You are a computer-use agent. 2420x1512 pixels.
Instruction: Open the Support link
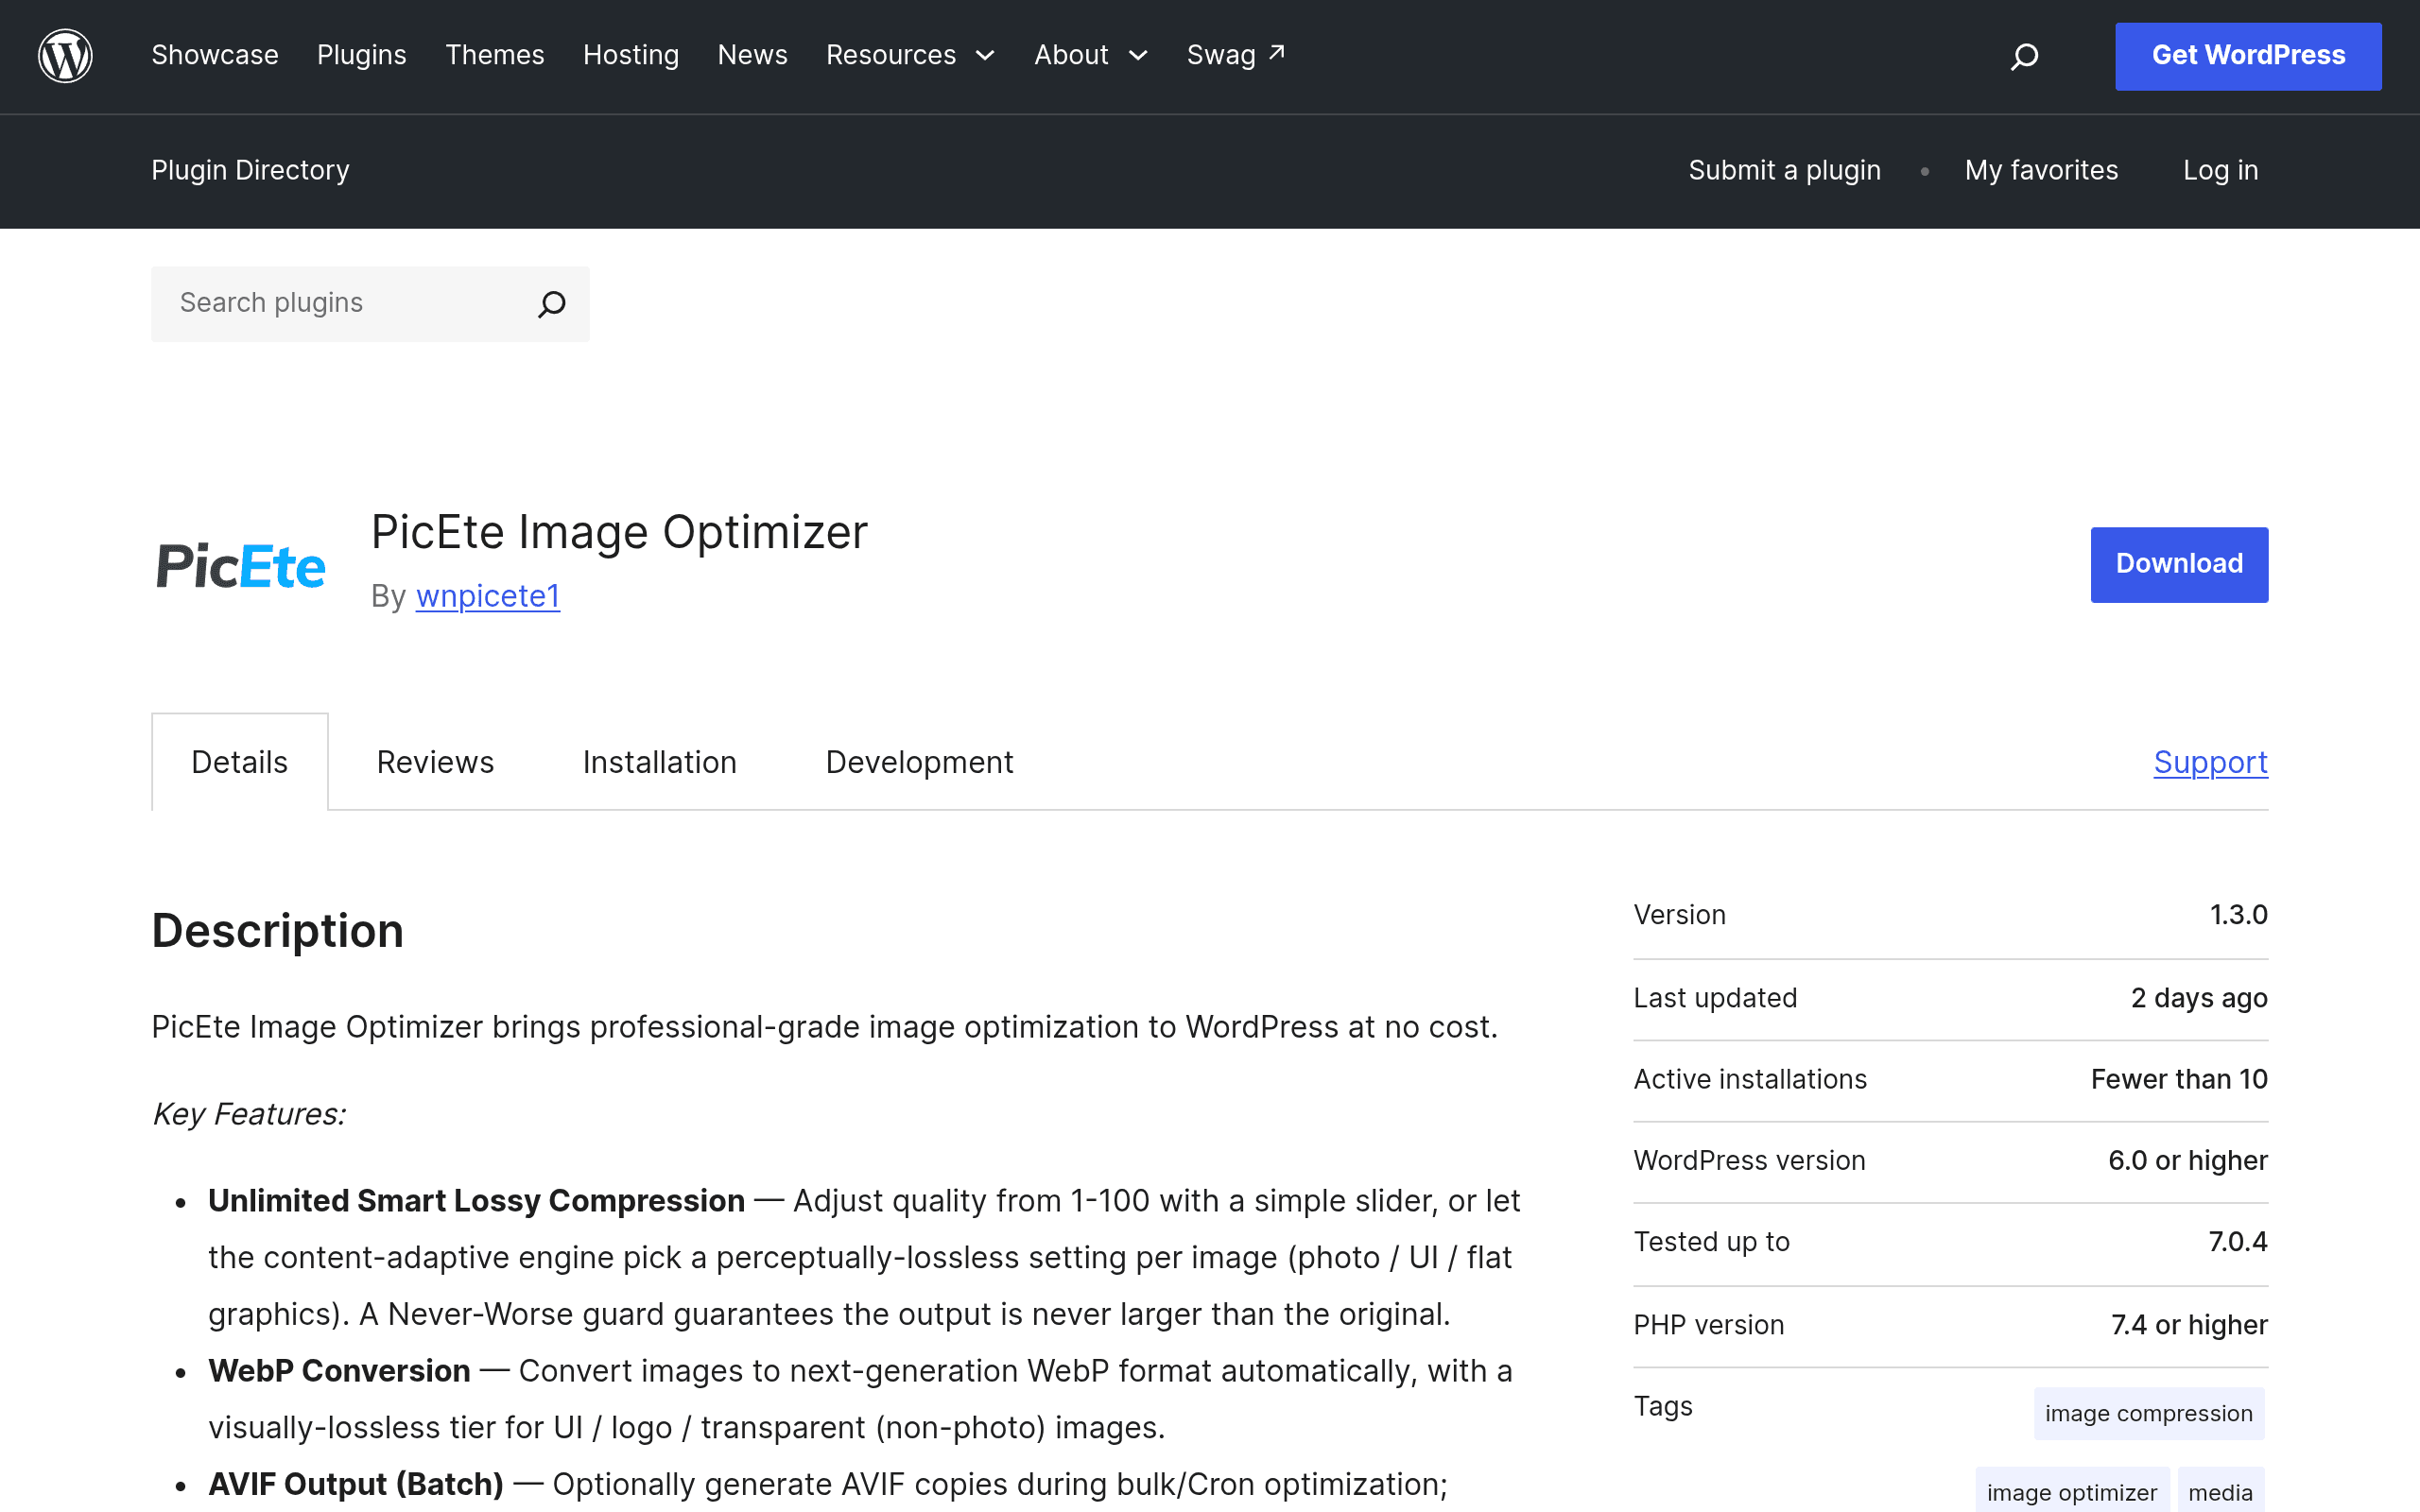coord(2210,762)
